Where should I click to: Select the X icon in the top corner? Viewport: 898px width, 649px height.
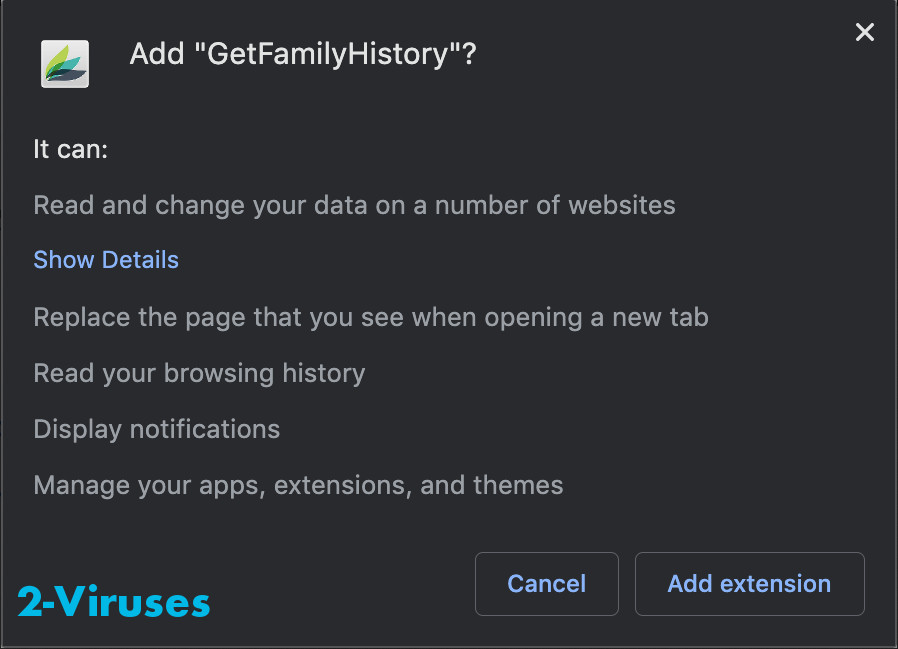tap(864, 32)
